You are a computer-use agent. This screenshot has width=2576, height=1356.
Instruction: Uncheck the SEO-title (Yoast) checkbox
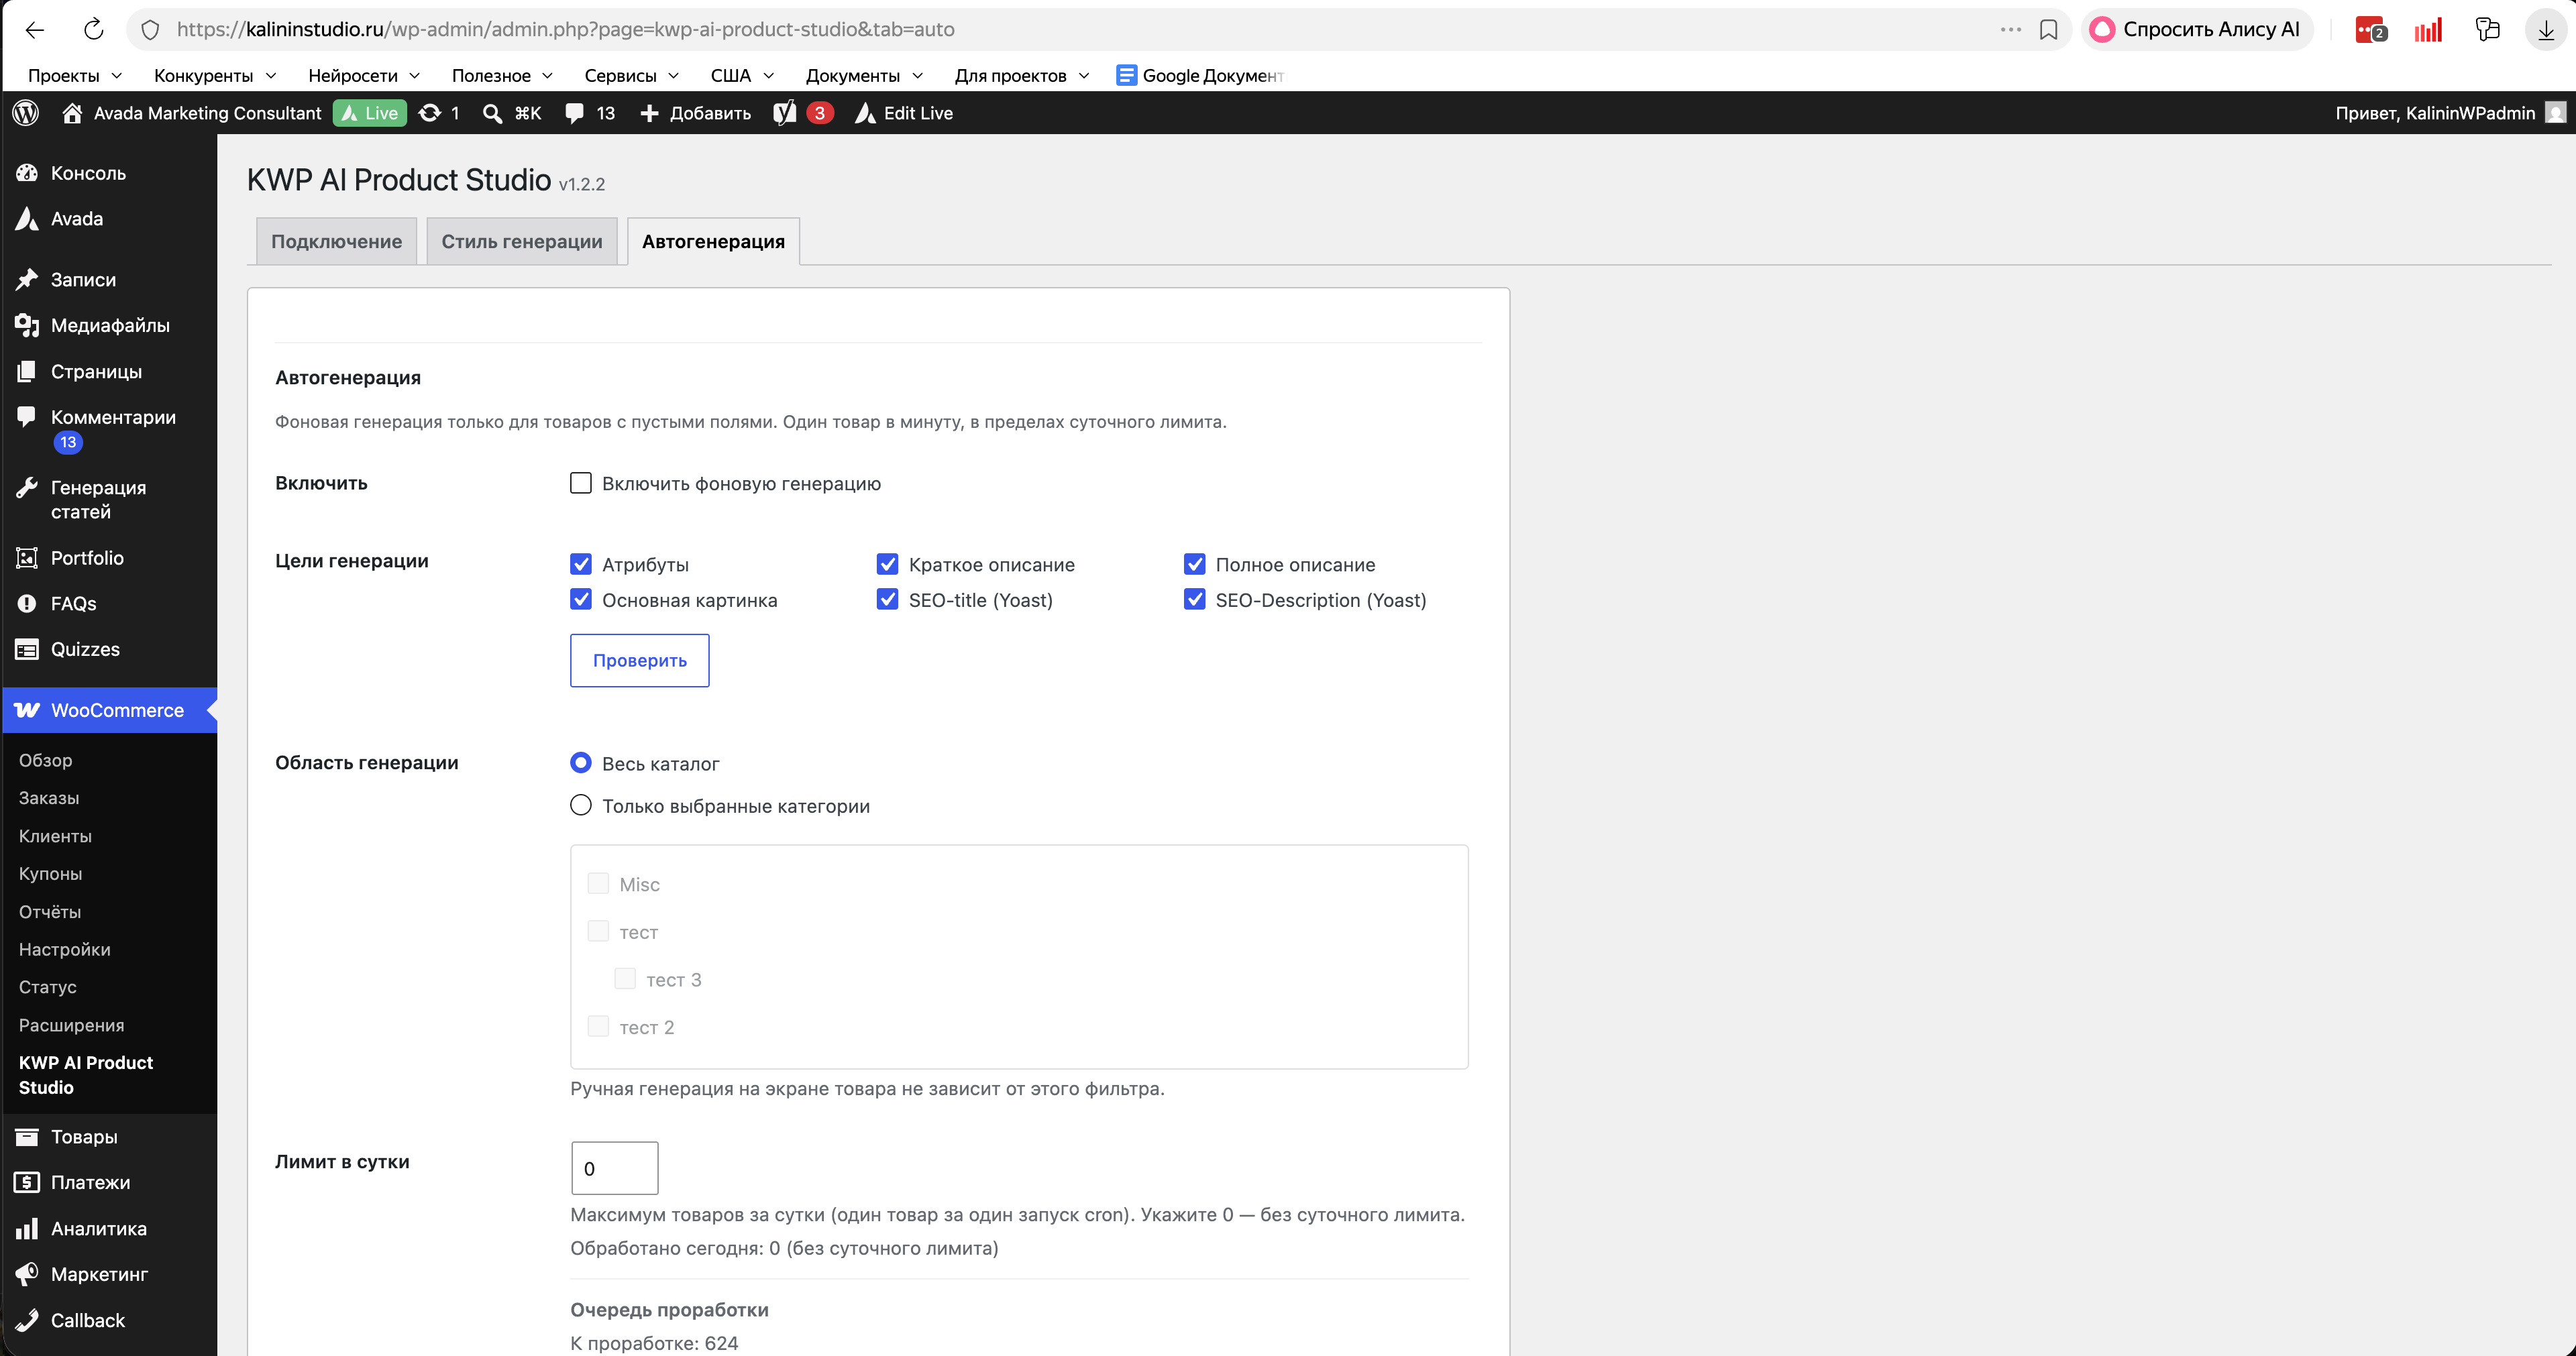click(x=887, y=599)
